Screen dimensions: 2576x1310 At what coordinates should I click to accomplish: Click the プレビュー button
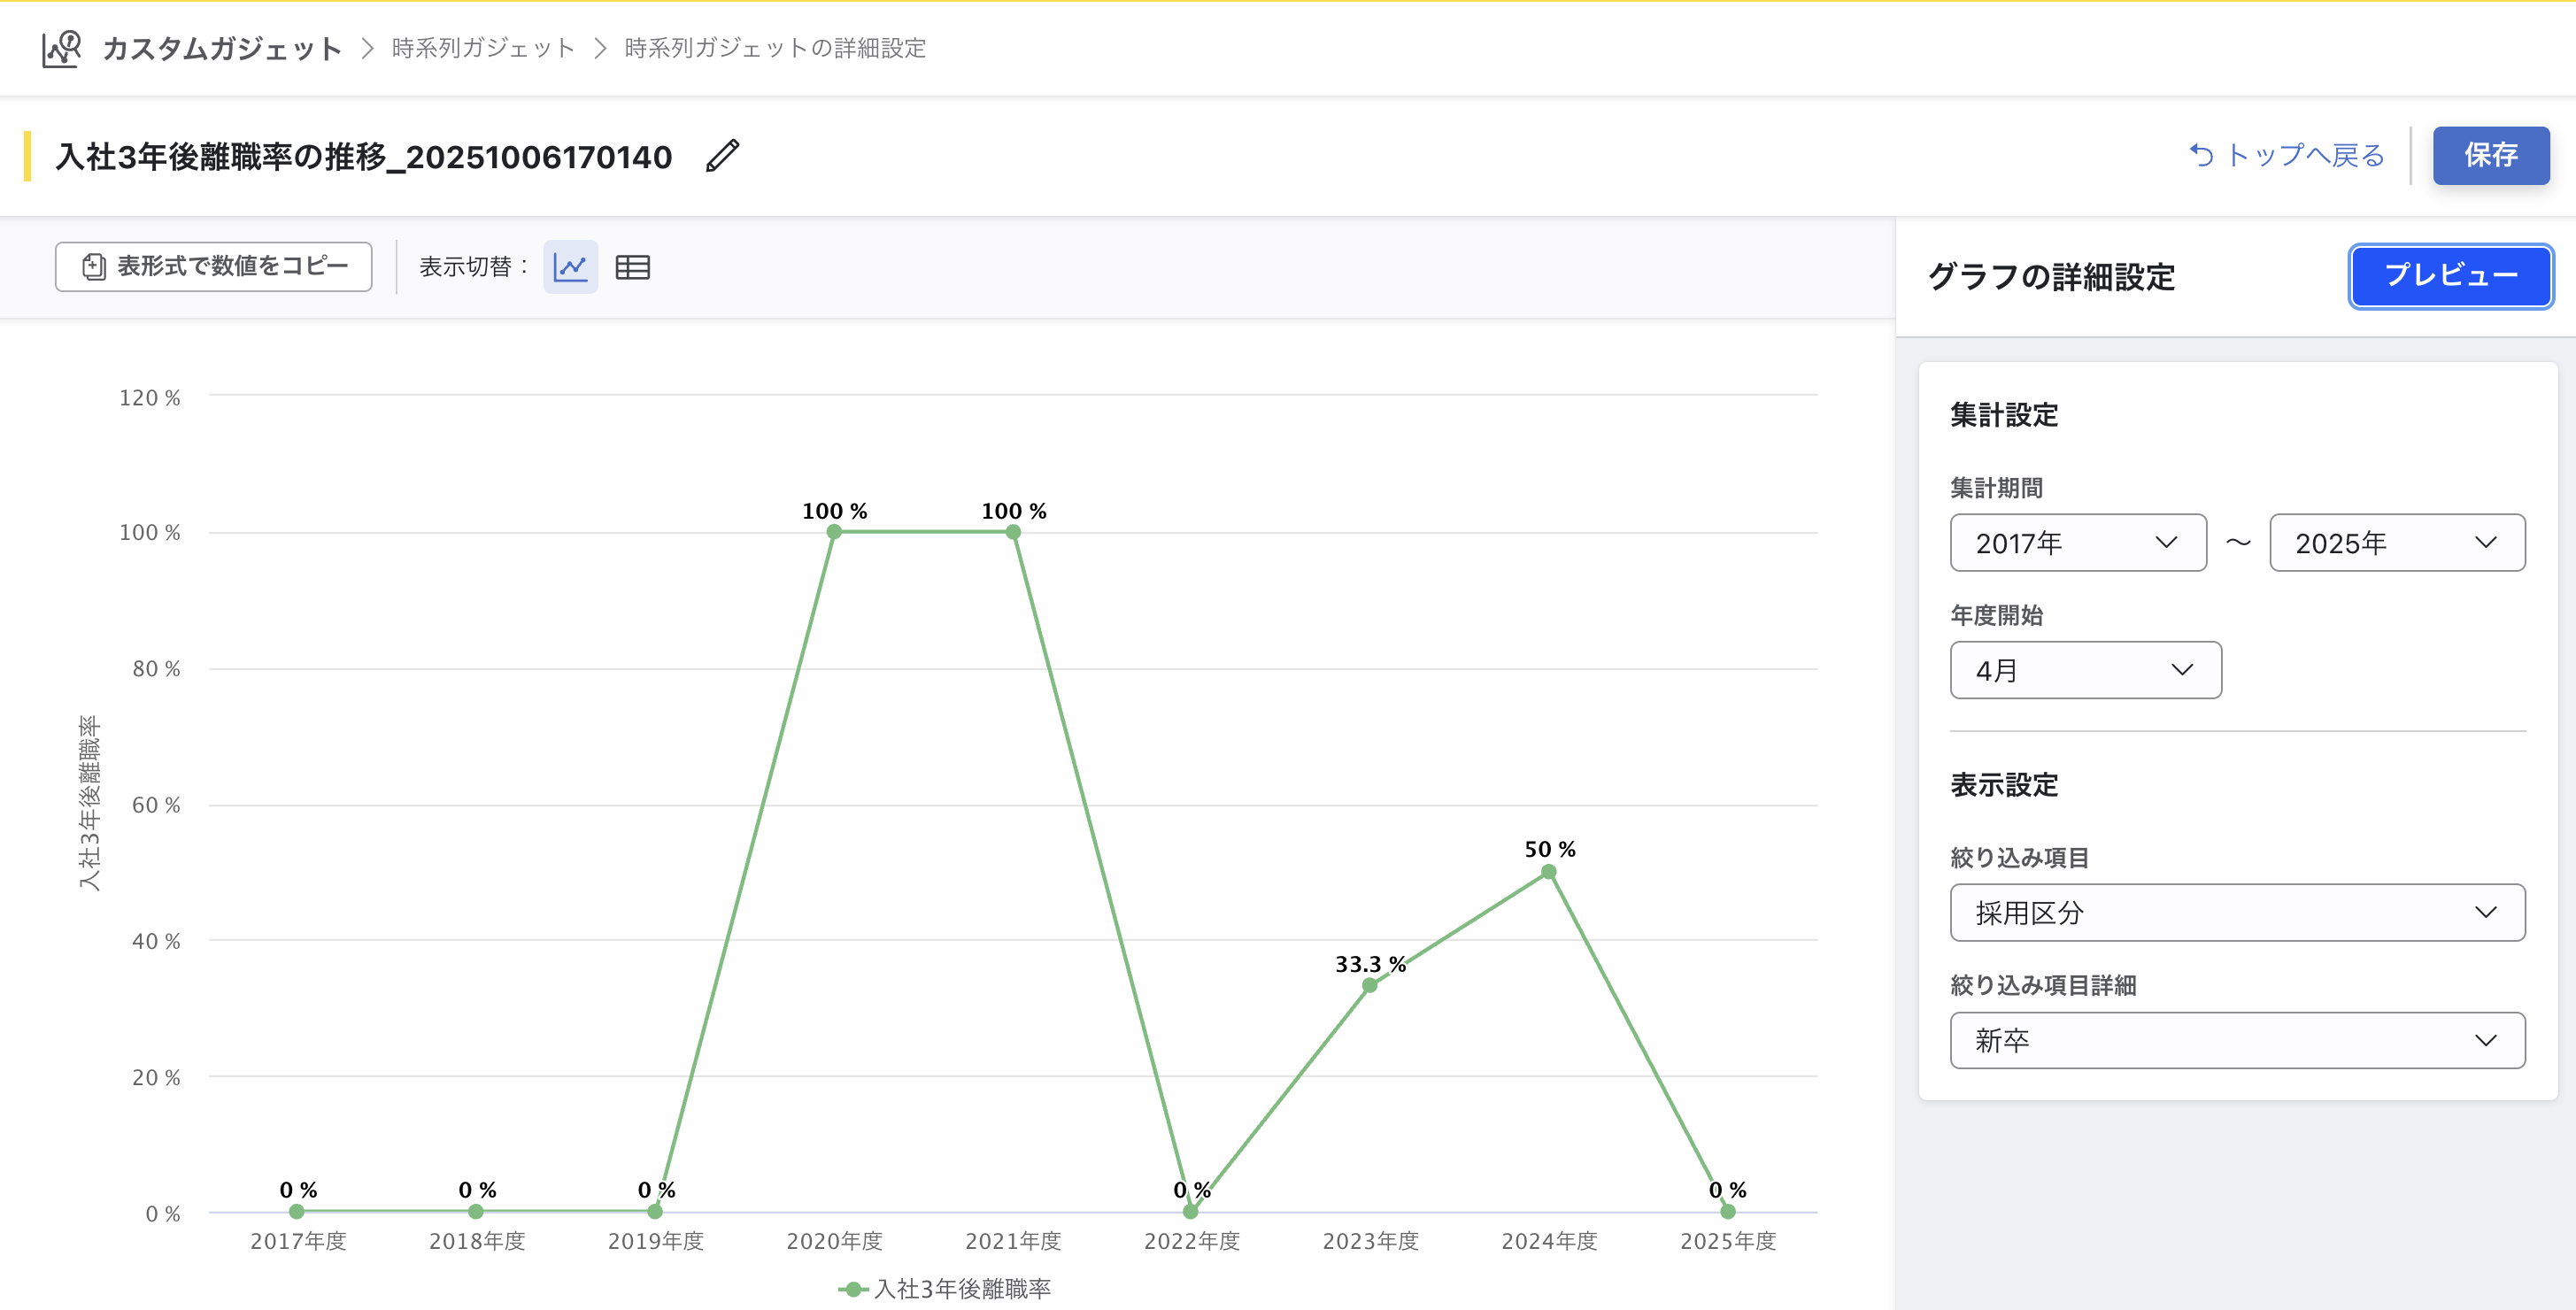point(2450,276)
